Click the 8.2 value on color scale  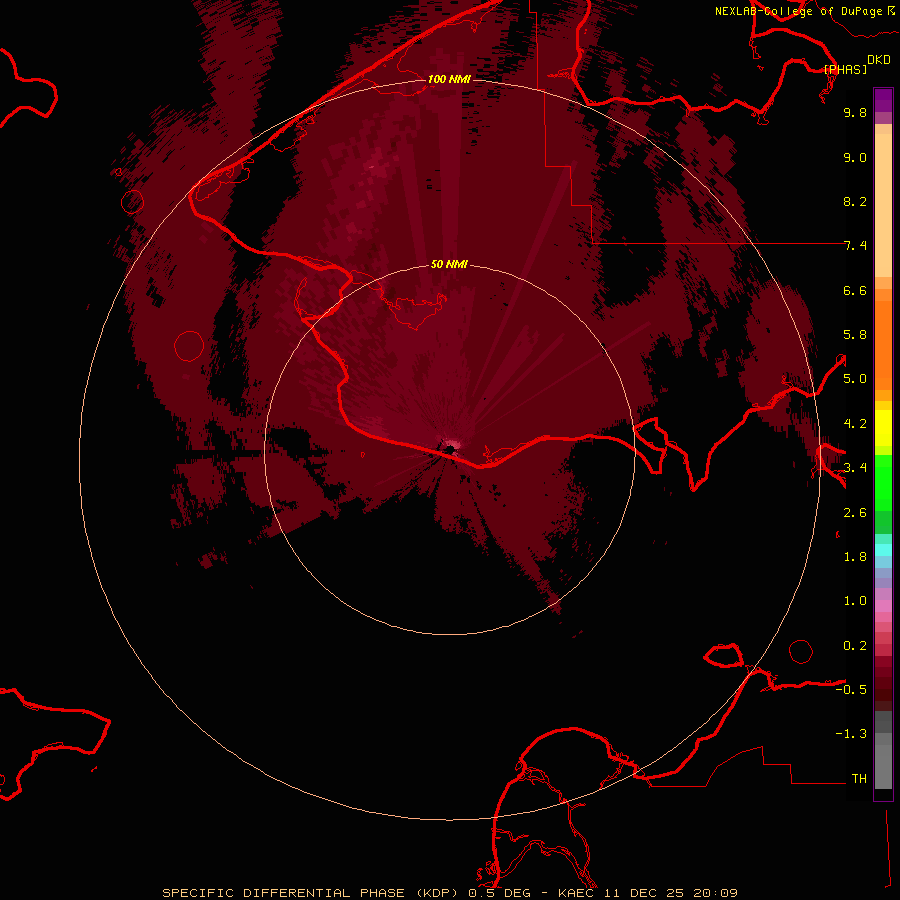[x=855, y=201]
